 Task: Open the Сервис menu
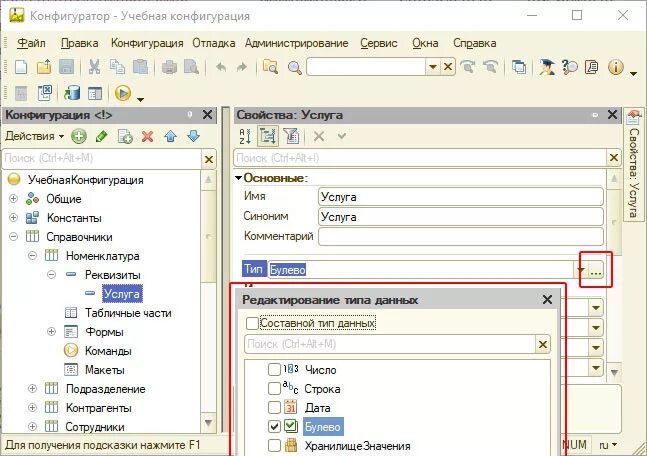click(379, 43)
